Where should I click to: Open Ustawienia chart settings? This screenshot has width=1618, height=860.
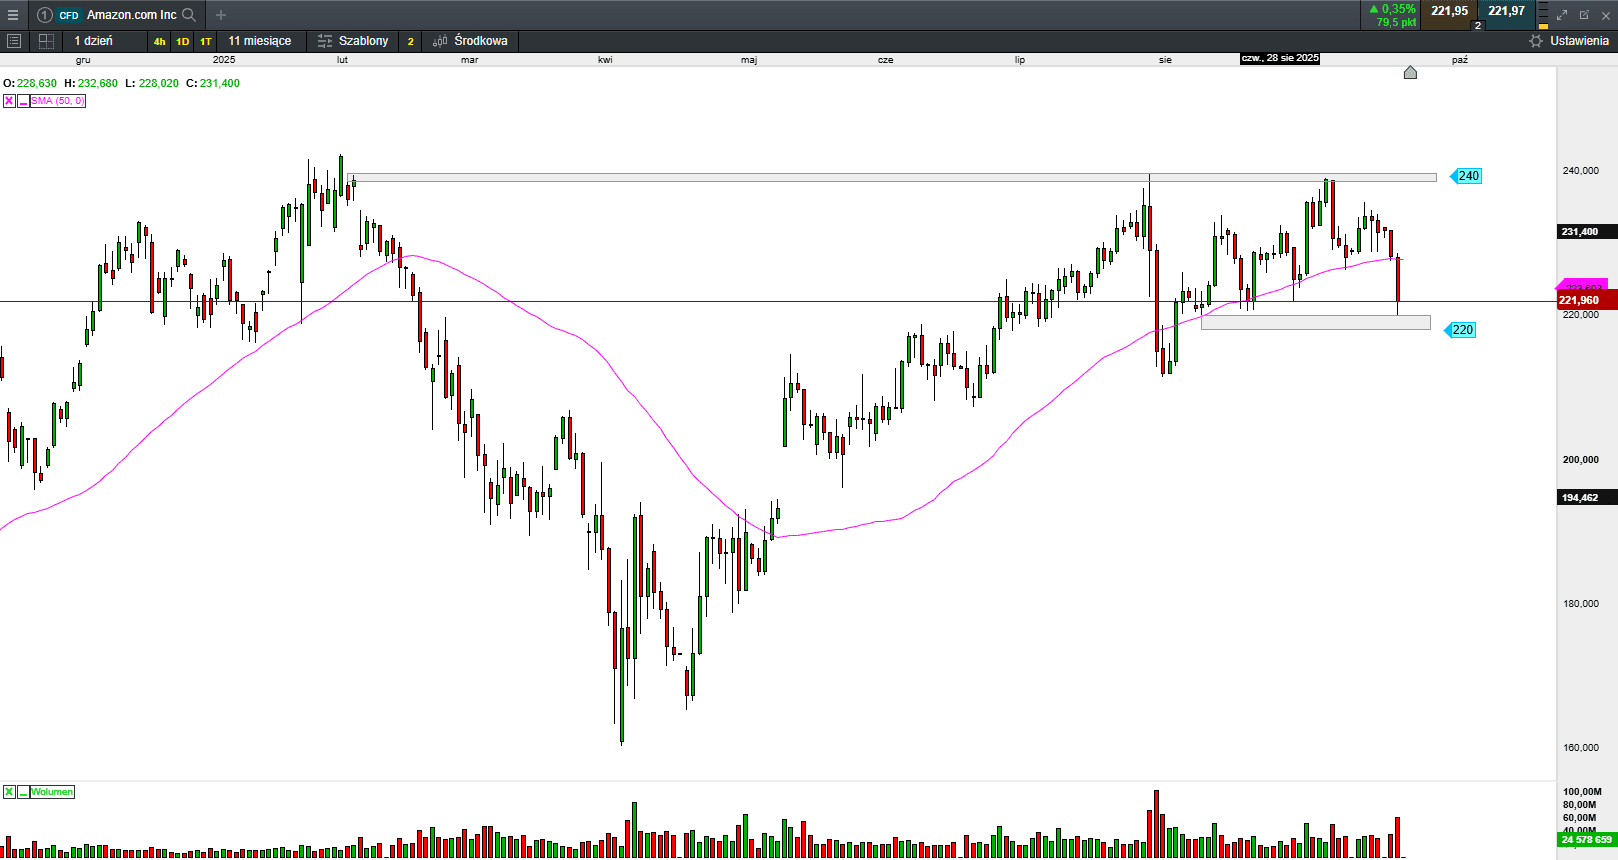tap(1569, 41)
